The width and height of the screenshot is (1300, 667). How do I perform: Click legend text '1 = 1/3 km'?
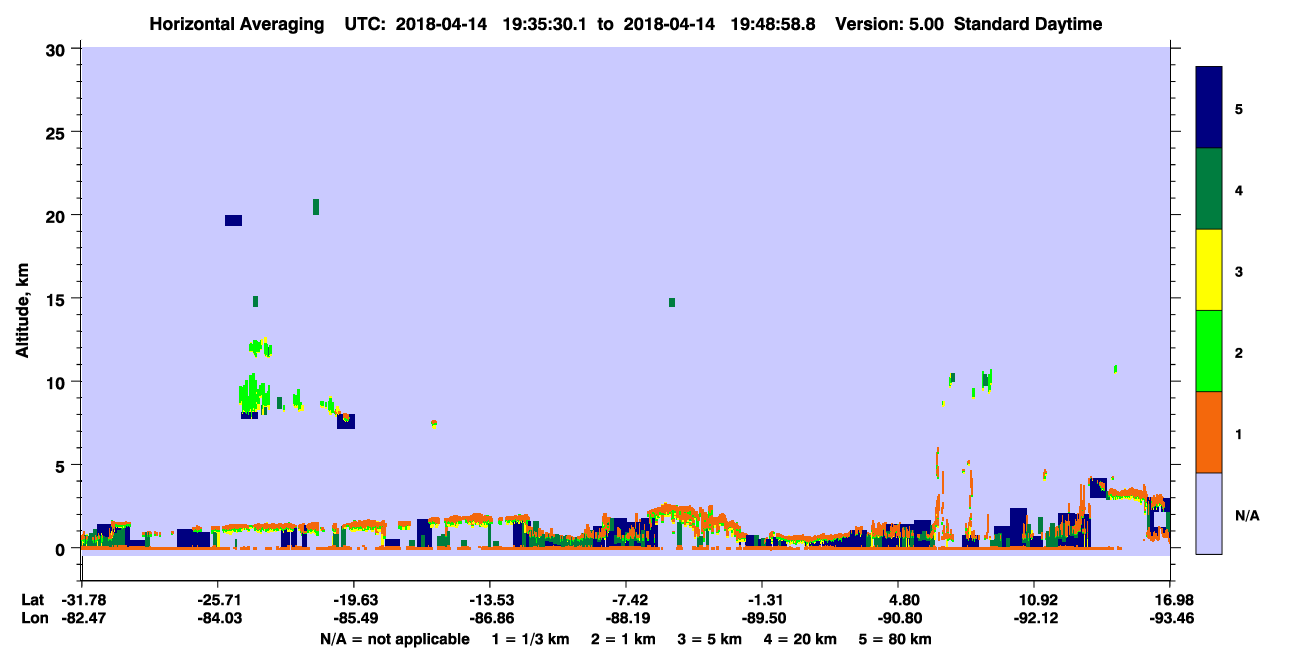click(531, 639)
